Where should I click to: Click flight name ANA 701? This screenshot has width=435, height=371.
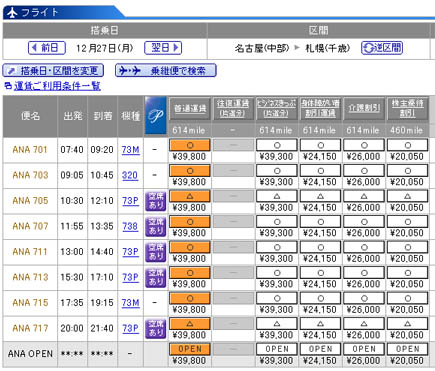tap(30, 150)
